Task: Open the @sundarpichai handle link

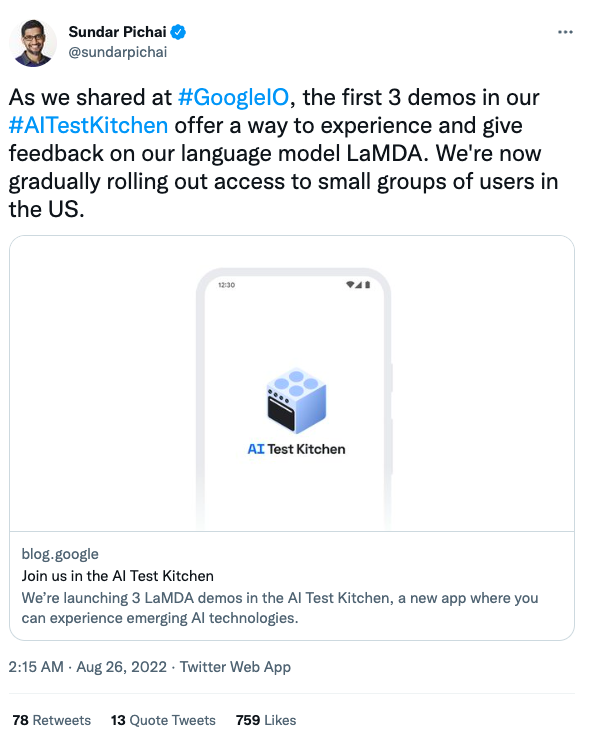Action: click(118, 52)
